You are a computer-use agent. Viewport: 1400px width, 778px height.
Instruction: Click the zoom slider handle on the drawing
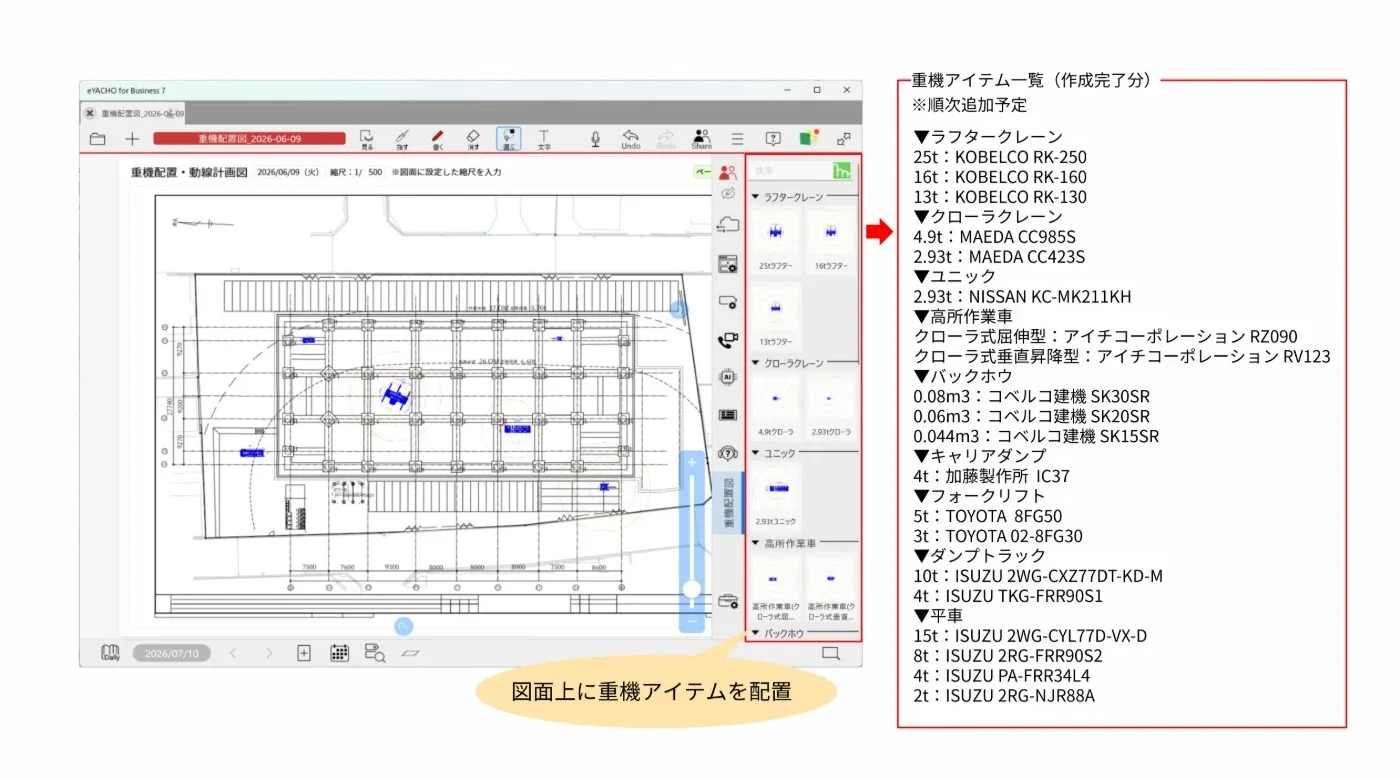pyautogui.click(x=692, y=589)
